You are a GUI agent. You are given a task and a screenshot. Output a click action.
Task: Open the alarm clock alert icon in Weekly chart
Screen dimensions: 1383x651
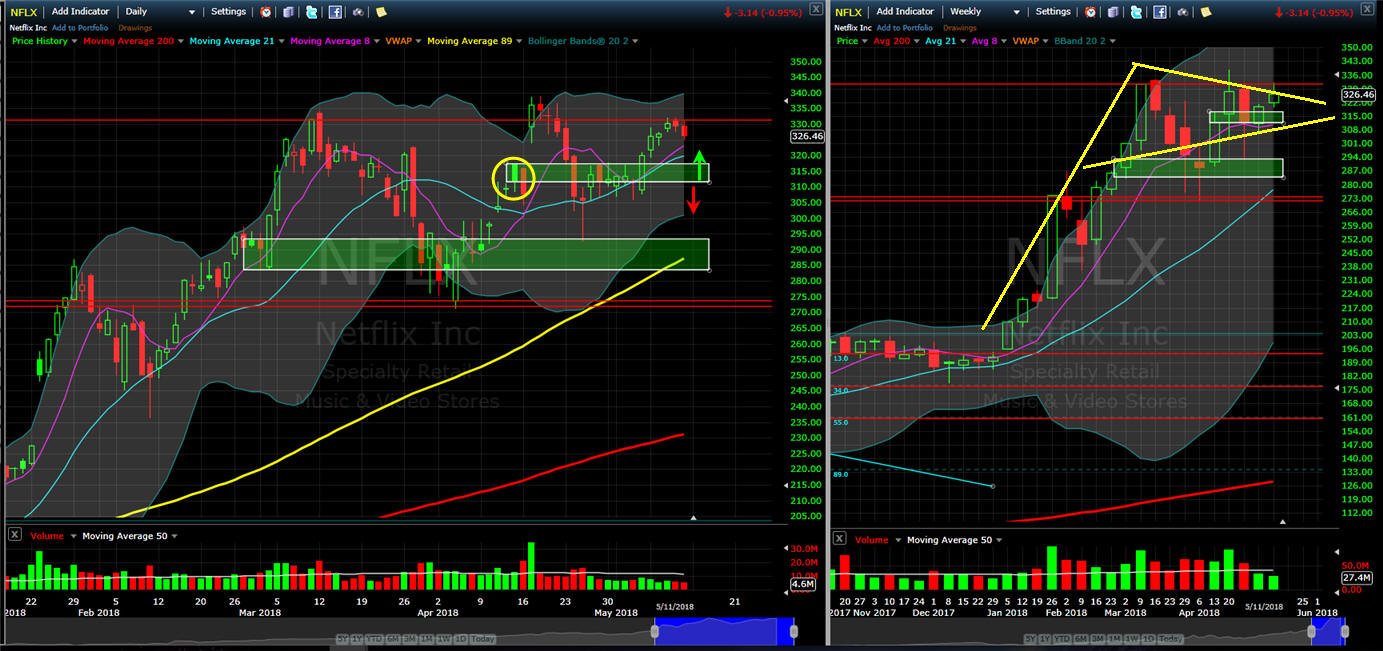[x=1091, y=12]
